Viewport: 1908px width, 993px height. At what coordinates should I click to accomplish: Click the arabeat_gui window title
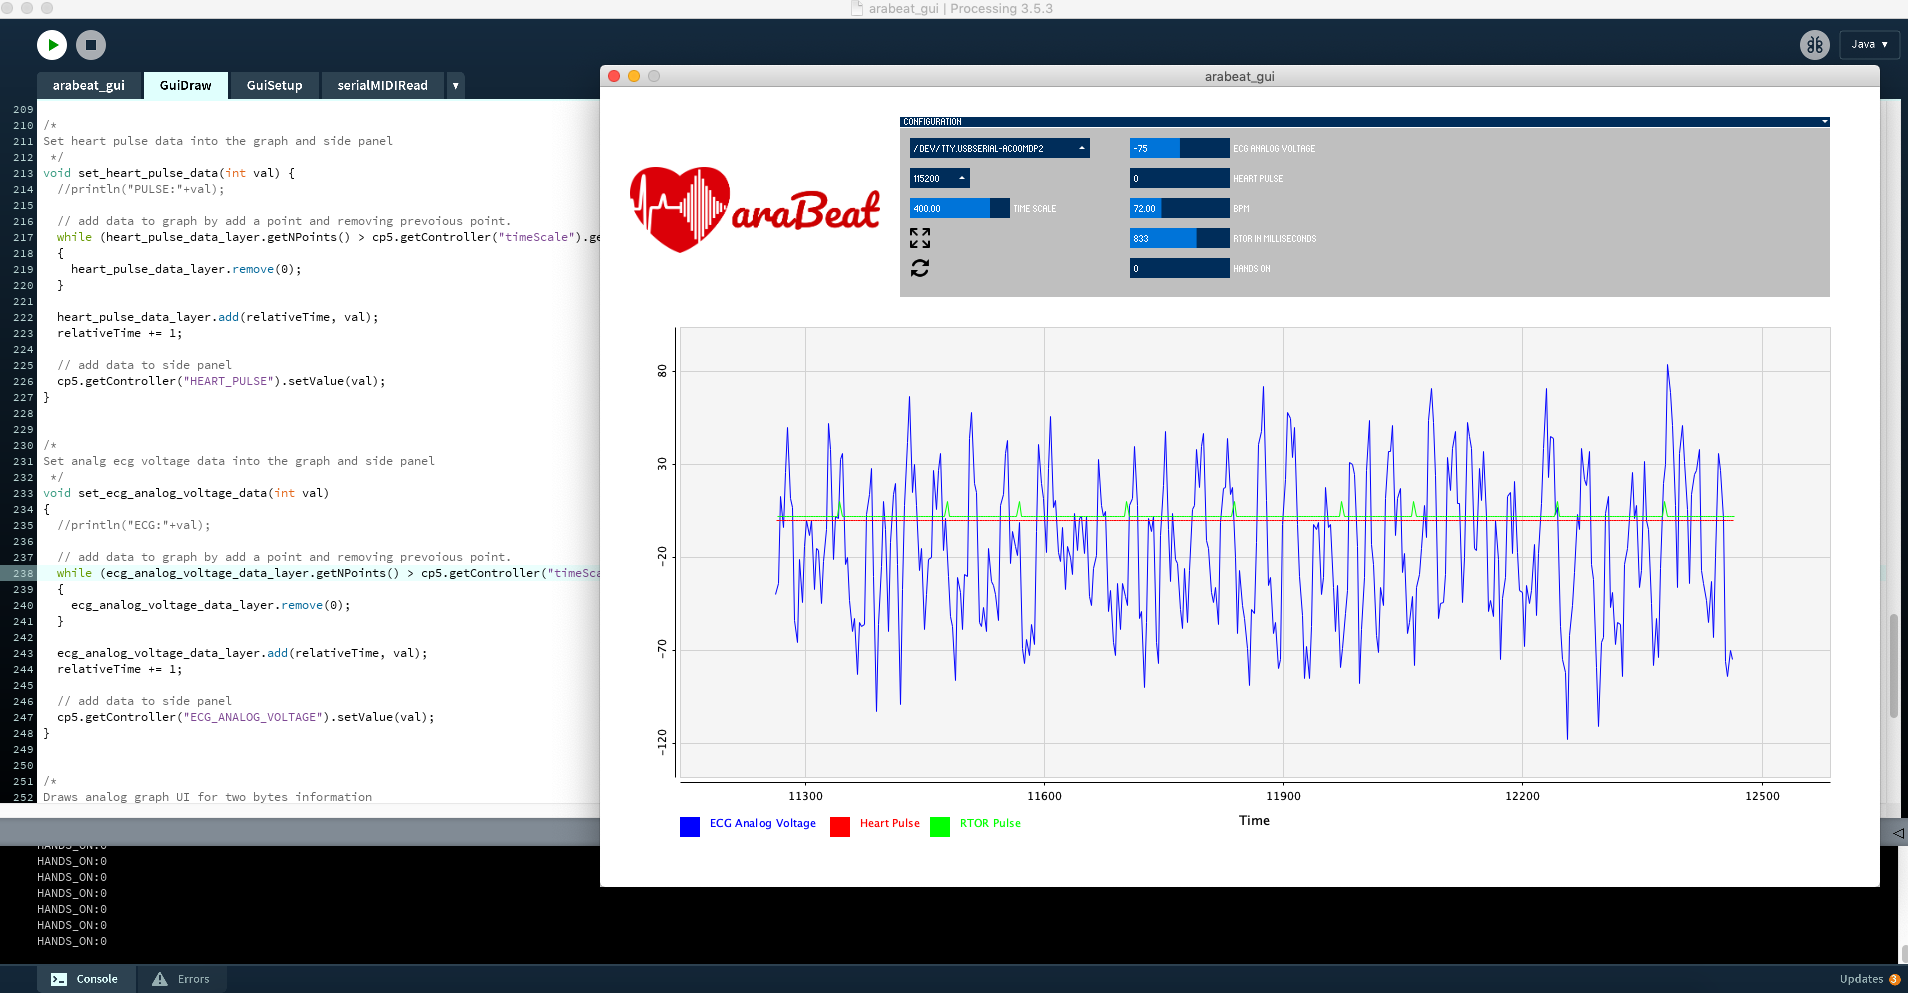click(1239, 76)
